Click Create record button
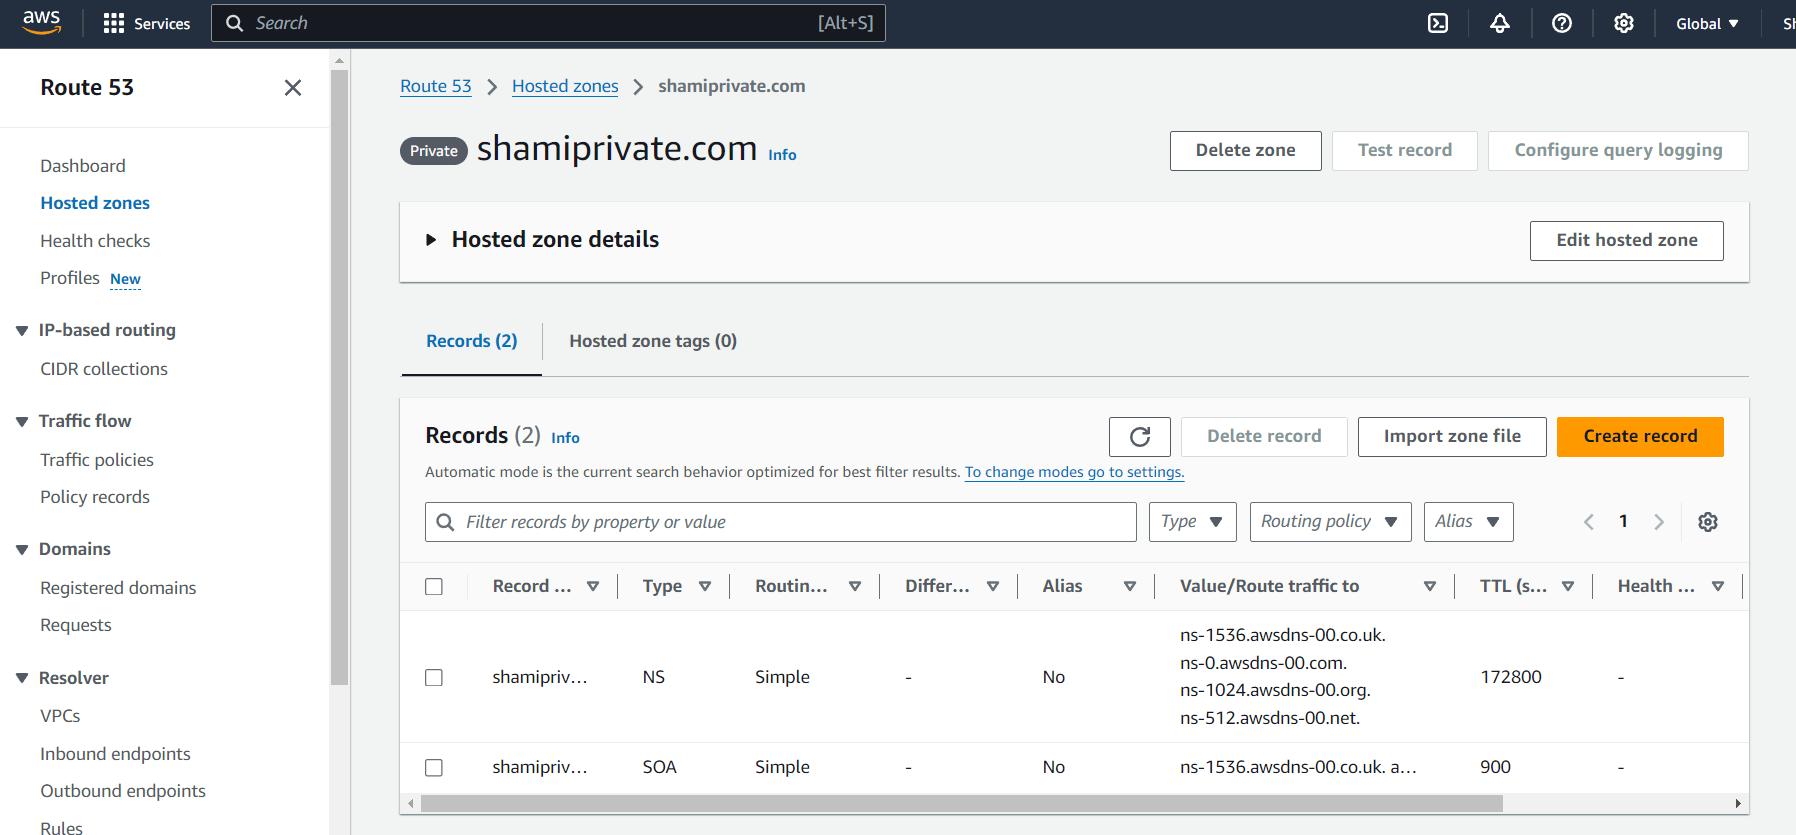Viewport: 1796px width, 835px height. pos(1640,437)
